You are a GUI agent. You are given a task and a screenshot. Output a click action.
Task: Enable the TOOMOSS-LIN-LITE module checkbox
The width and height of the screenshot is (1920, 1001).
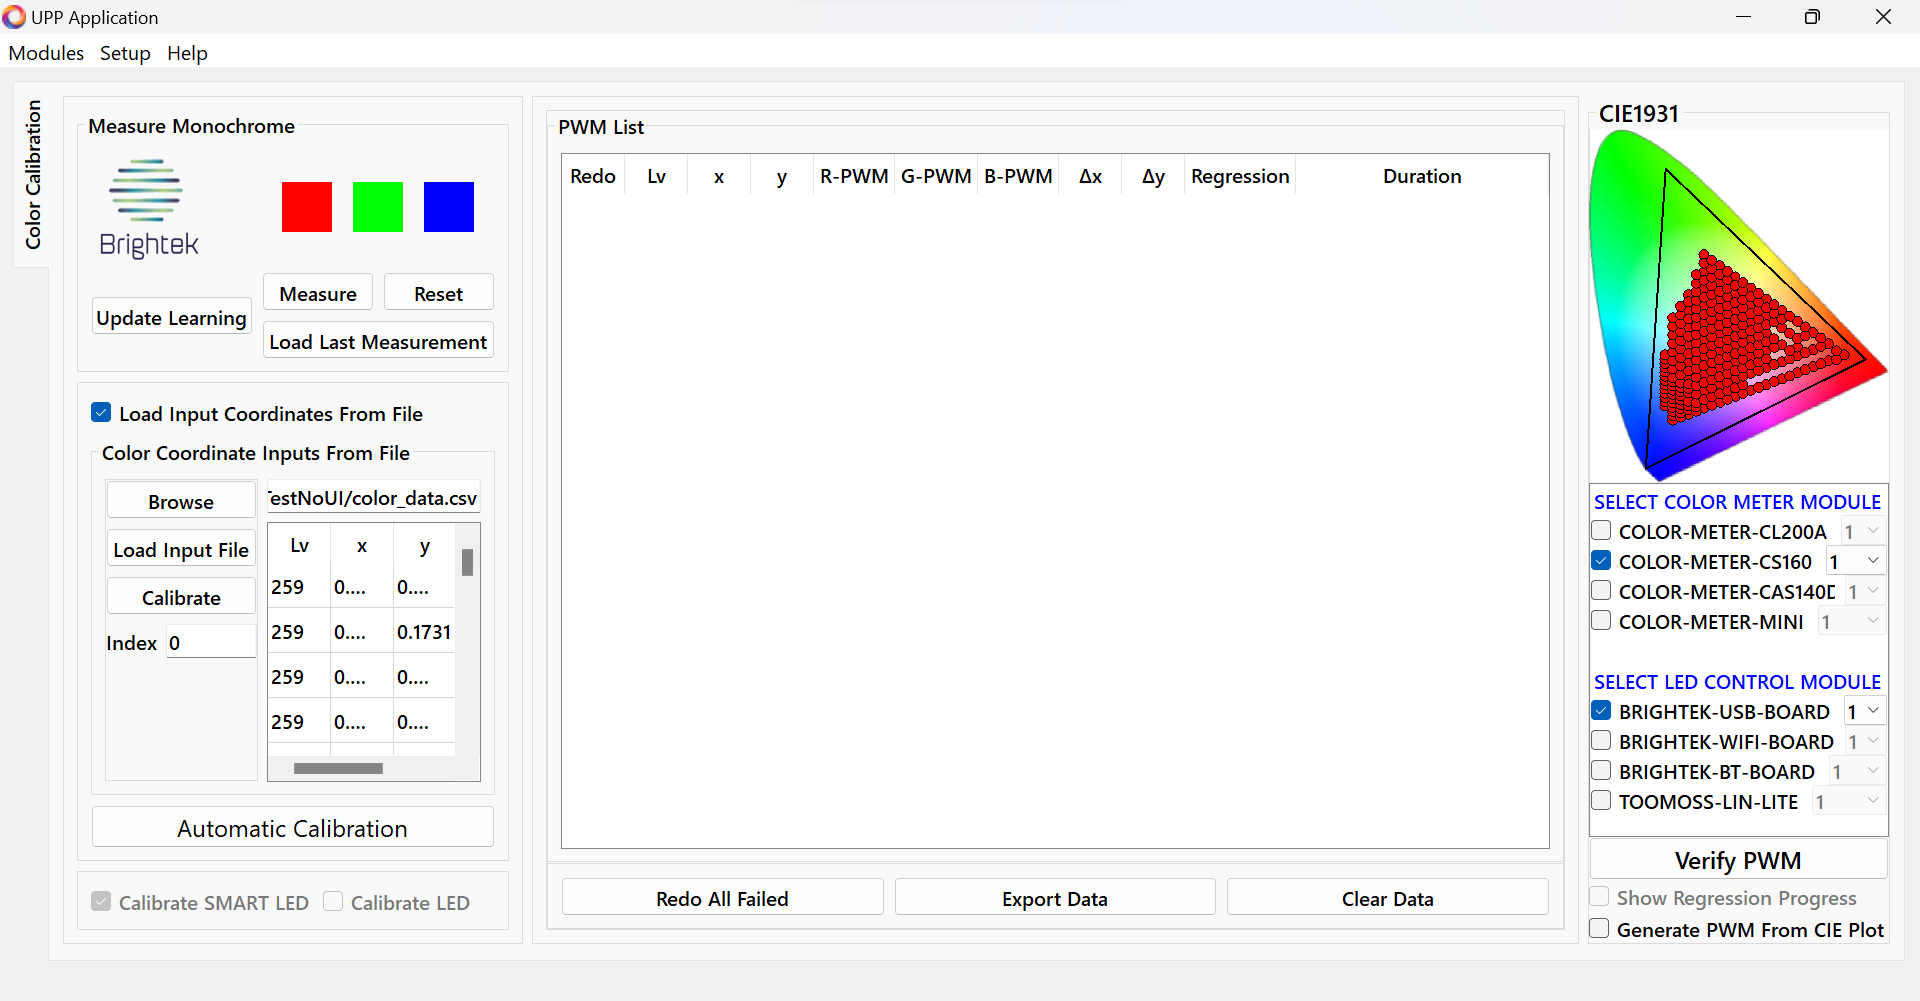1601,801
